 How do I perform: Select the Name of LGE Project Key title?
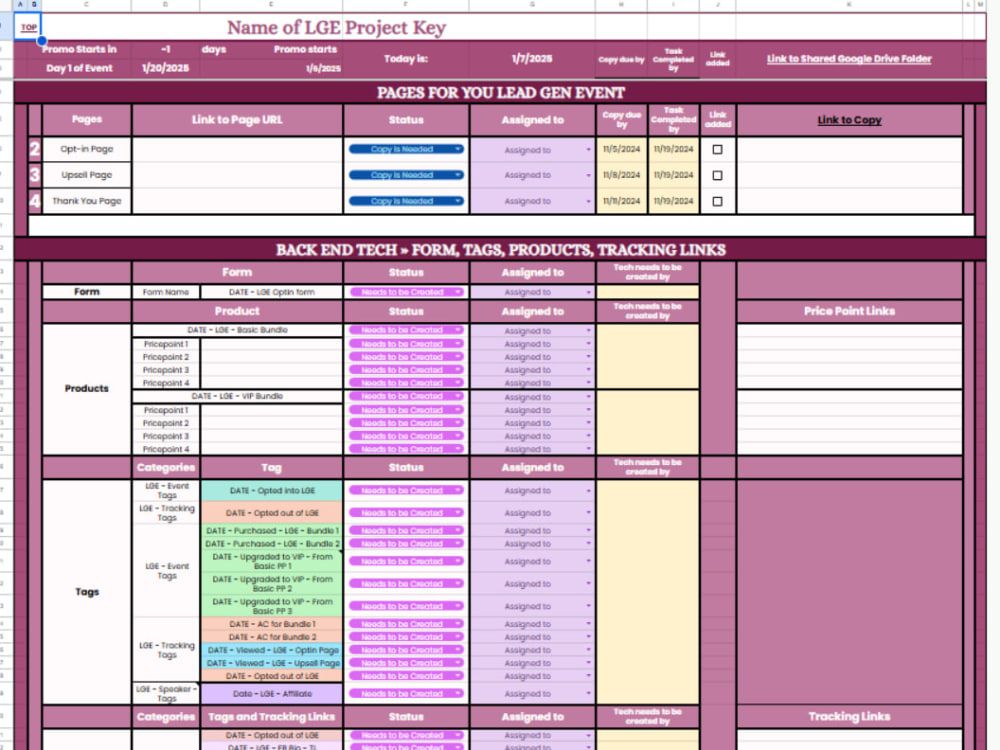tap(336, 27)
